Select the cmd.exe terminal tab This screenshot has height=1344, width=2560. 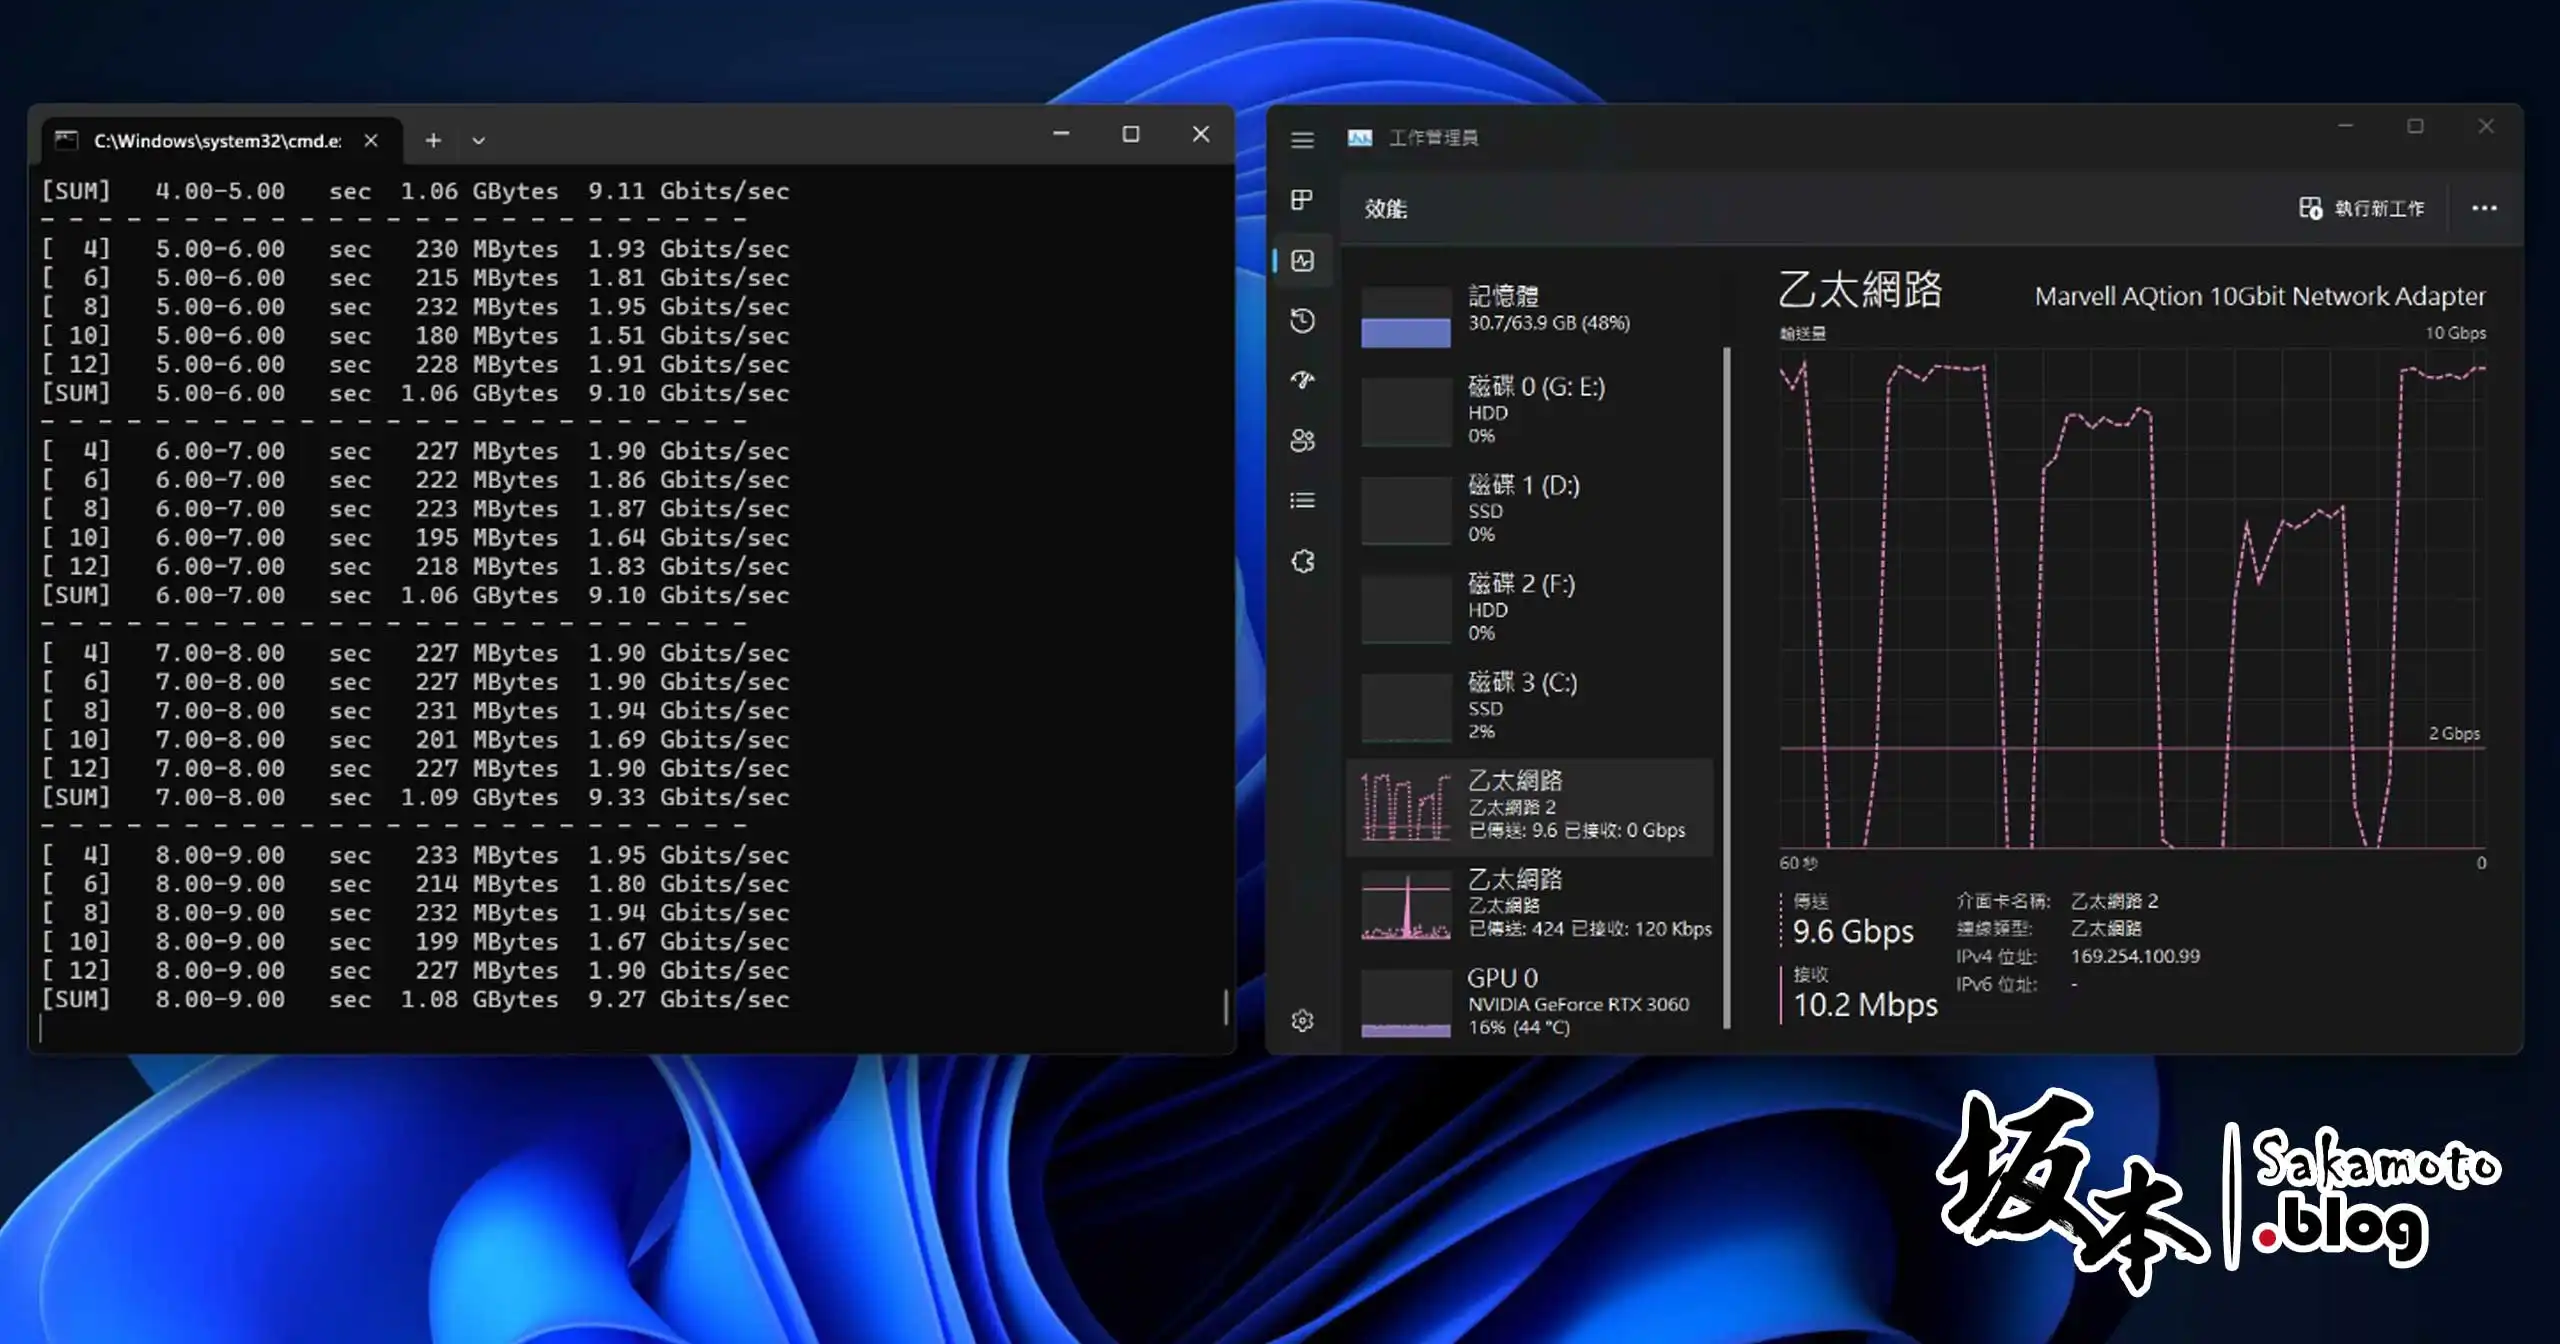coord(216,141)
